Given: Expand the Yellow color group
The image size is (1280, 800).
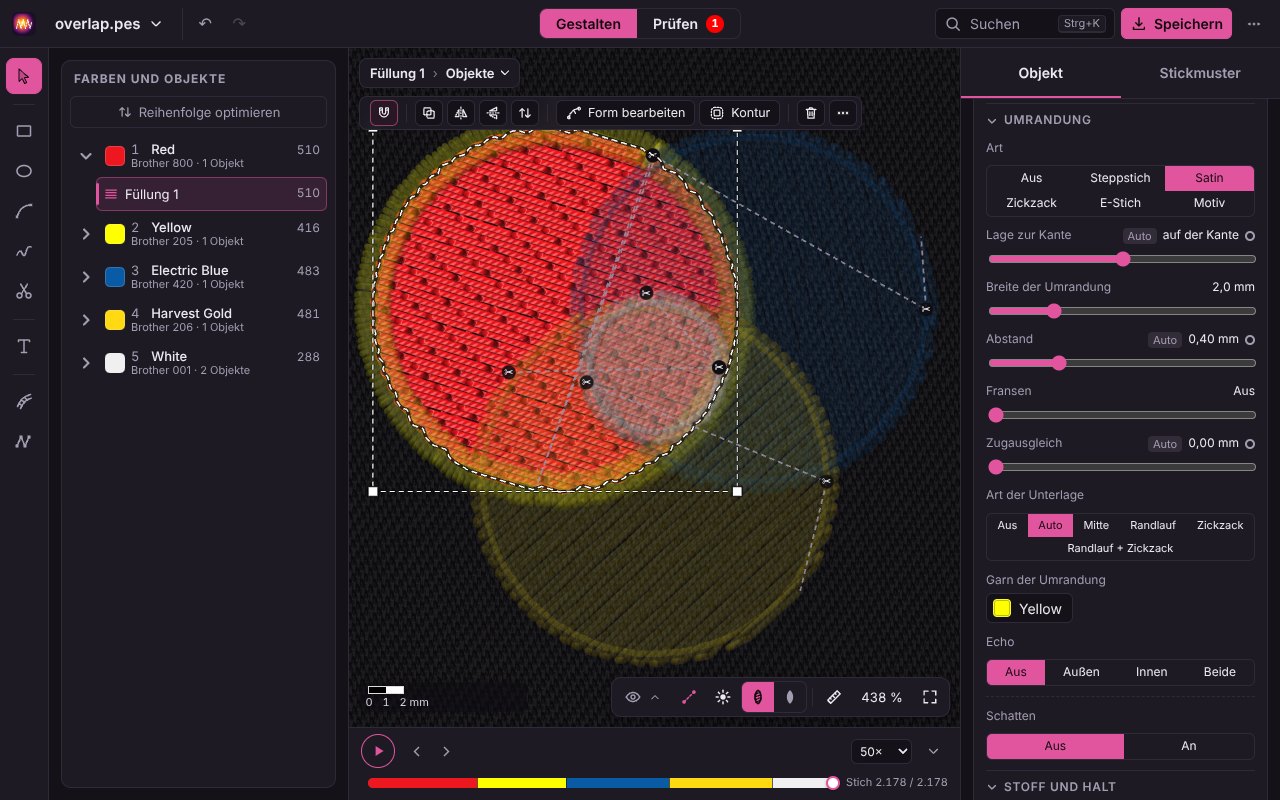Looking at the screenshot, I should pos(86,234).
